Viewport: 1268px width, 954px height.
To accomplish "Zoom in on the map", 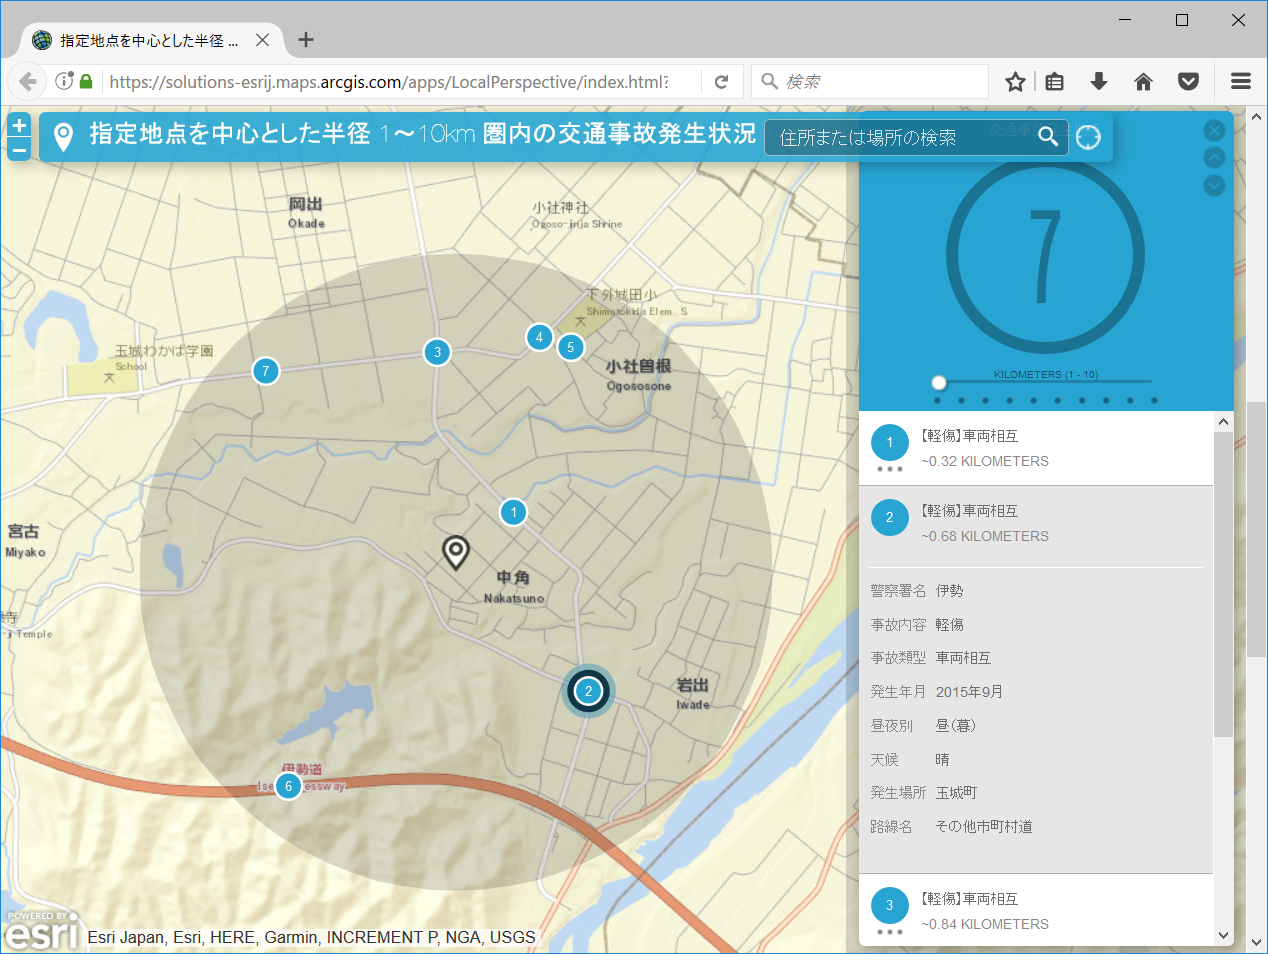I will pos(19,125).
